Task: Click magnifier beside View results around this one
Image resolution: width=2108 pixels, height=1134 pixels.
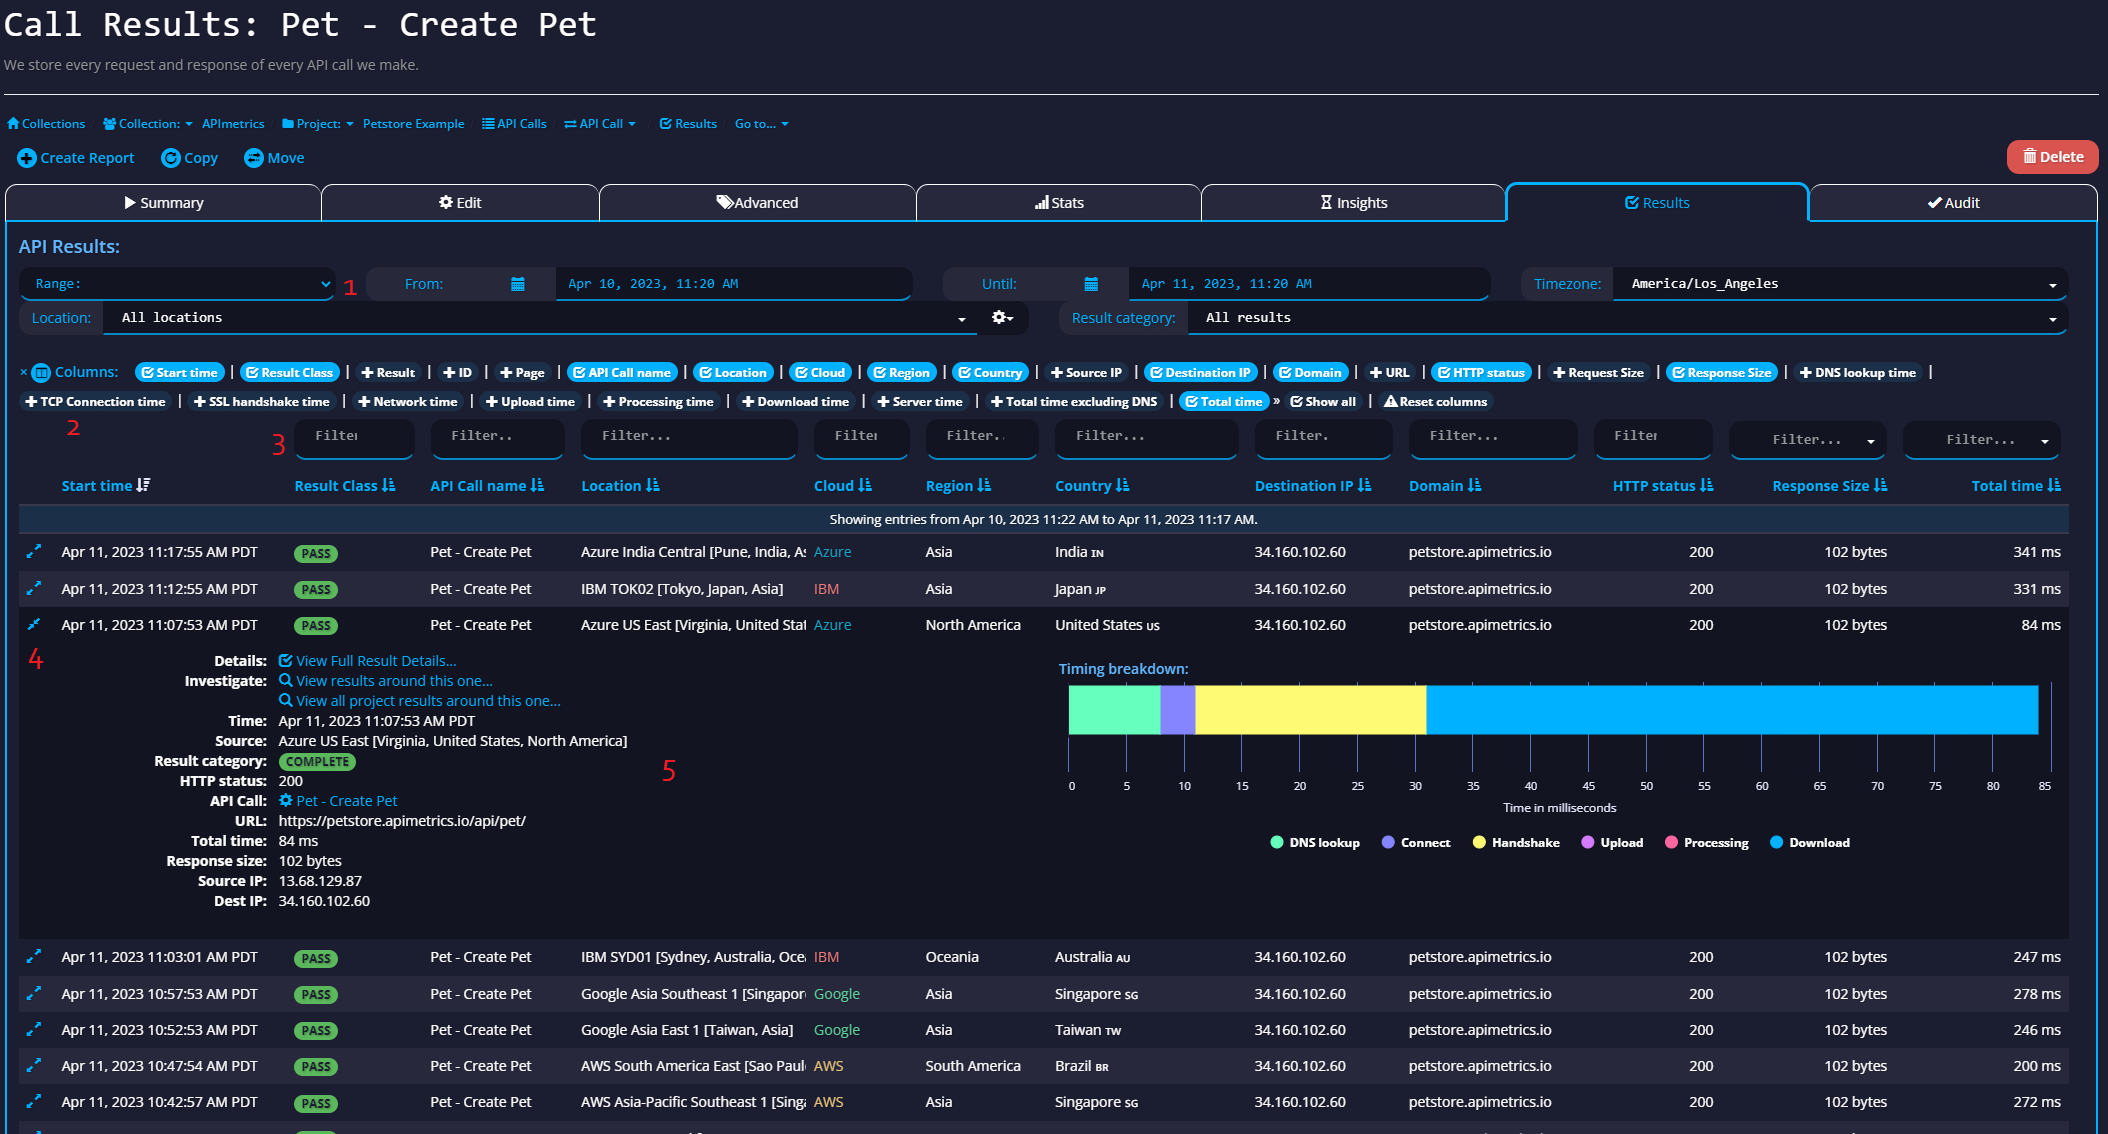Action: pyautogui.click(x=285, y=681)
